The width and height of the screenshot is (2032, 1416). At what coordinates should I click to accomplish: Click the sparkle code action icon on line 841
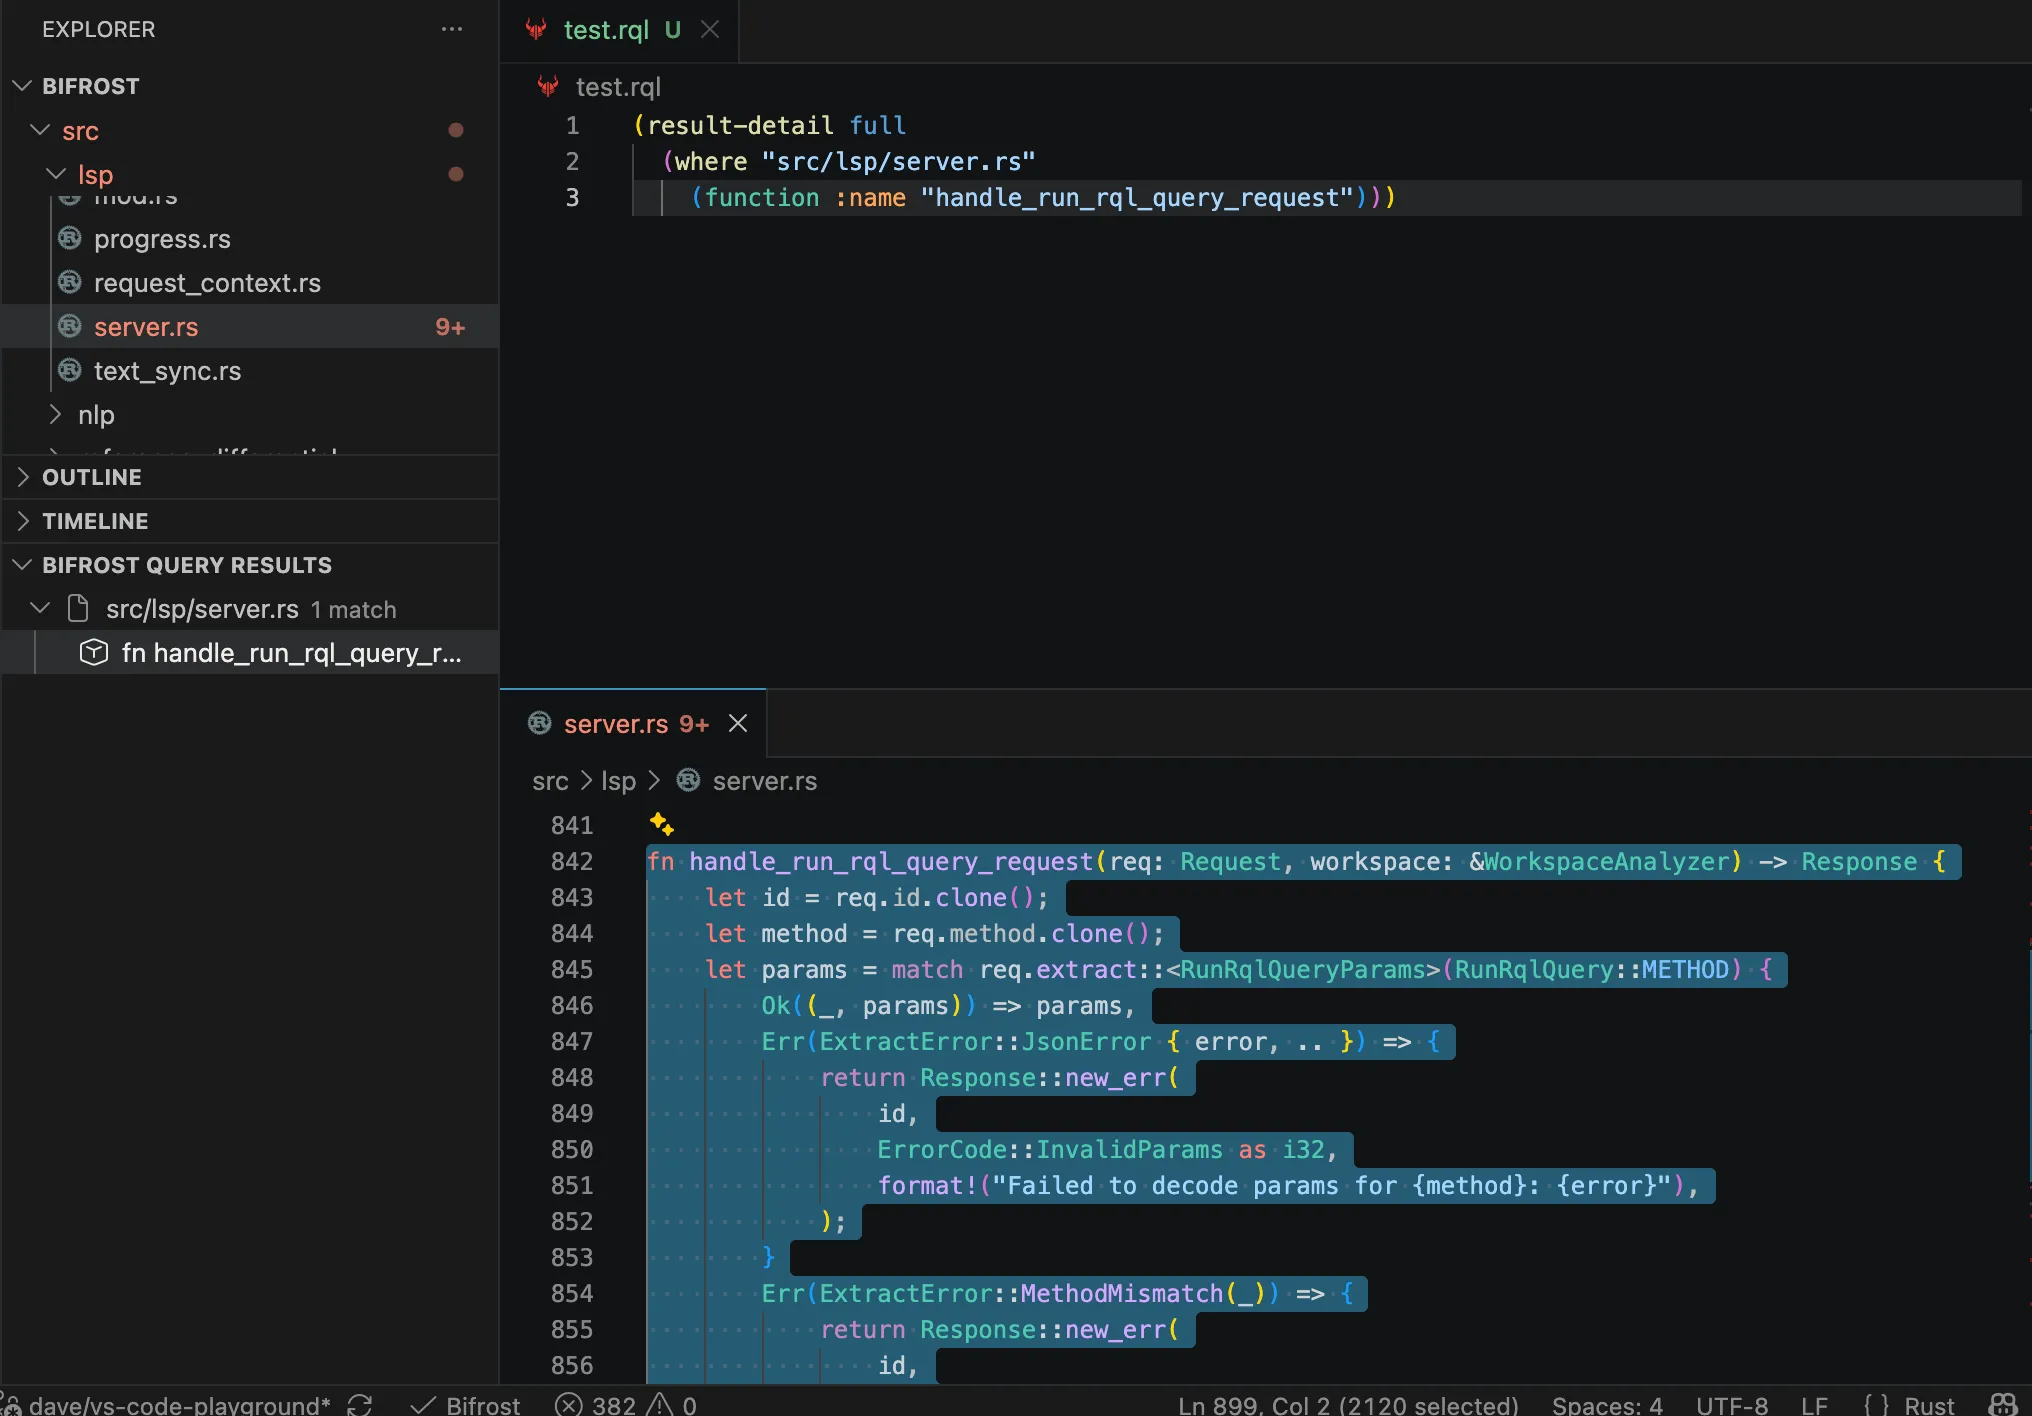661,824
